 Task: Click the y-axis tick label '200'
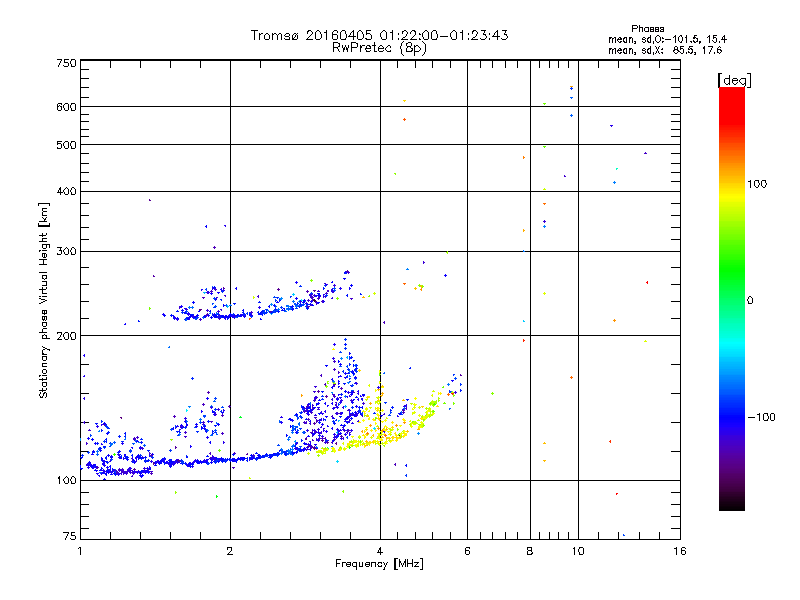click(x=67, y=336)
